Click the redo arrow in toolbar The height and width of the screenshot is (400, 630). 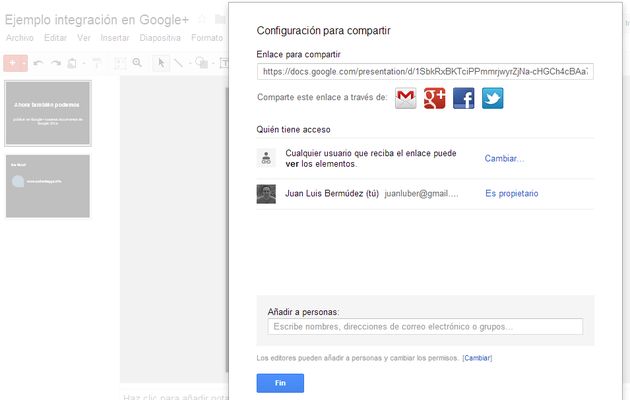click(54, 63)
